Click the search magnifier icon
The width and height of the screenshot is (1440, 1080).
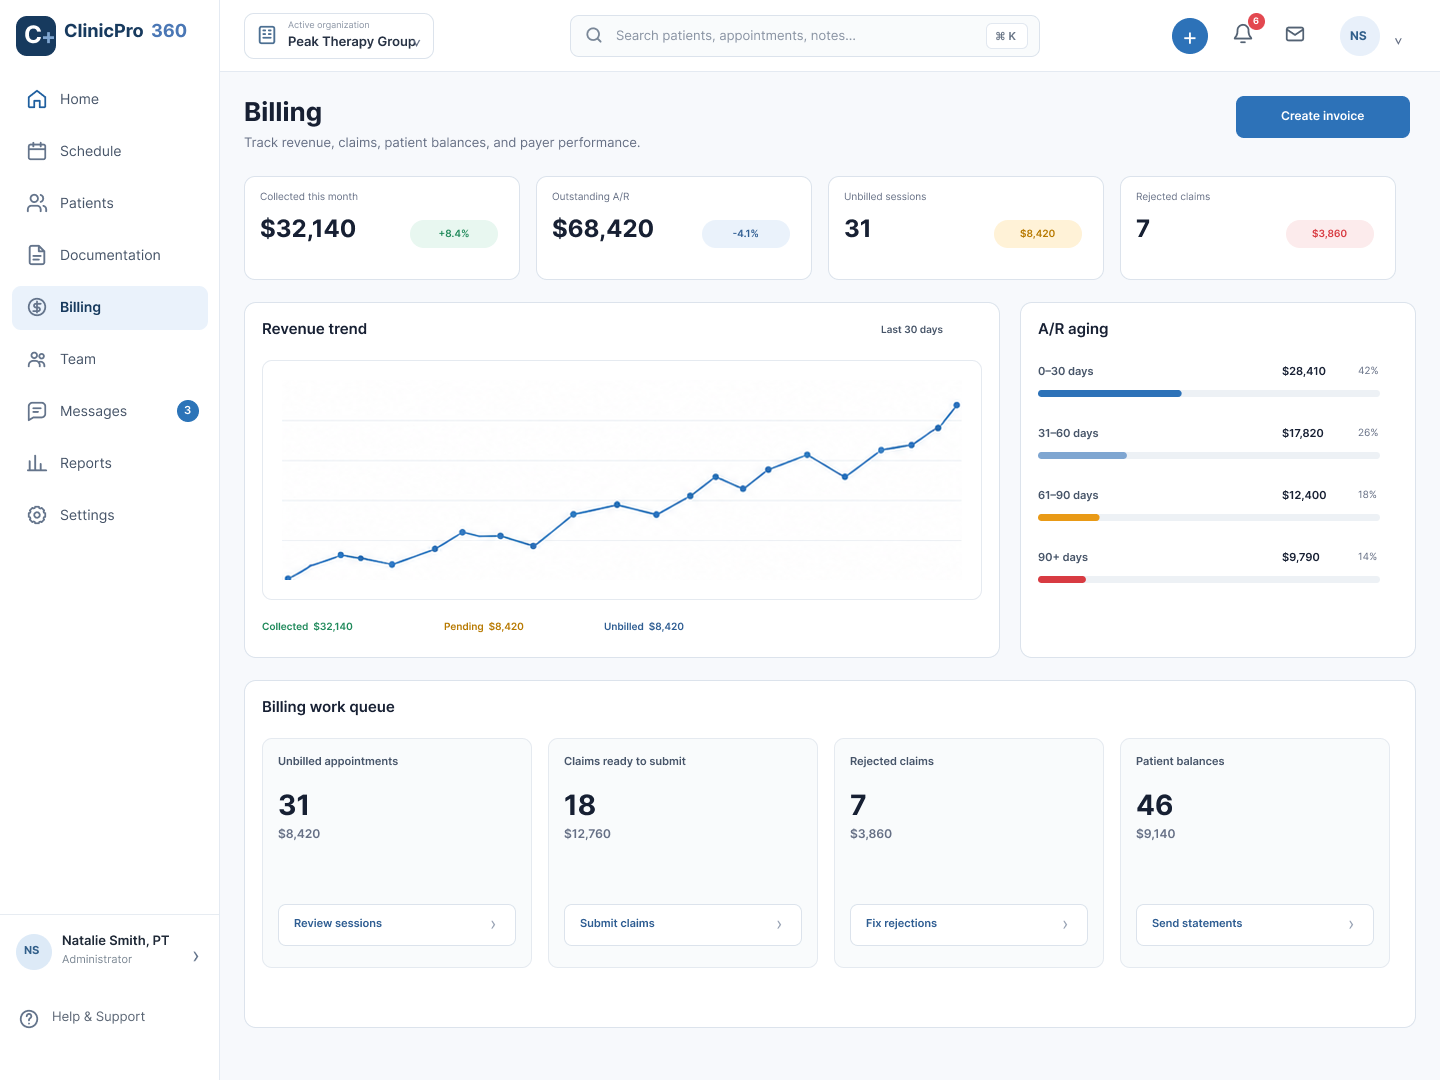pos(594,35)
